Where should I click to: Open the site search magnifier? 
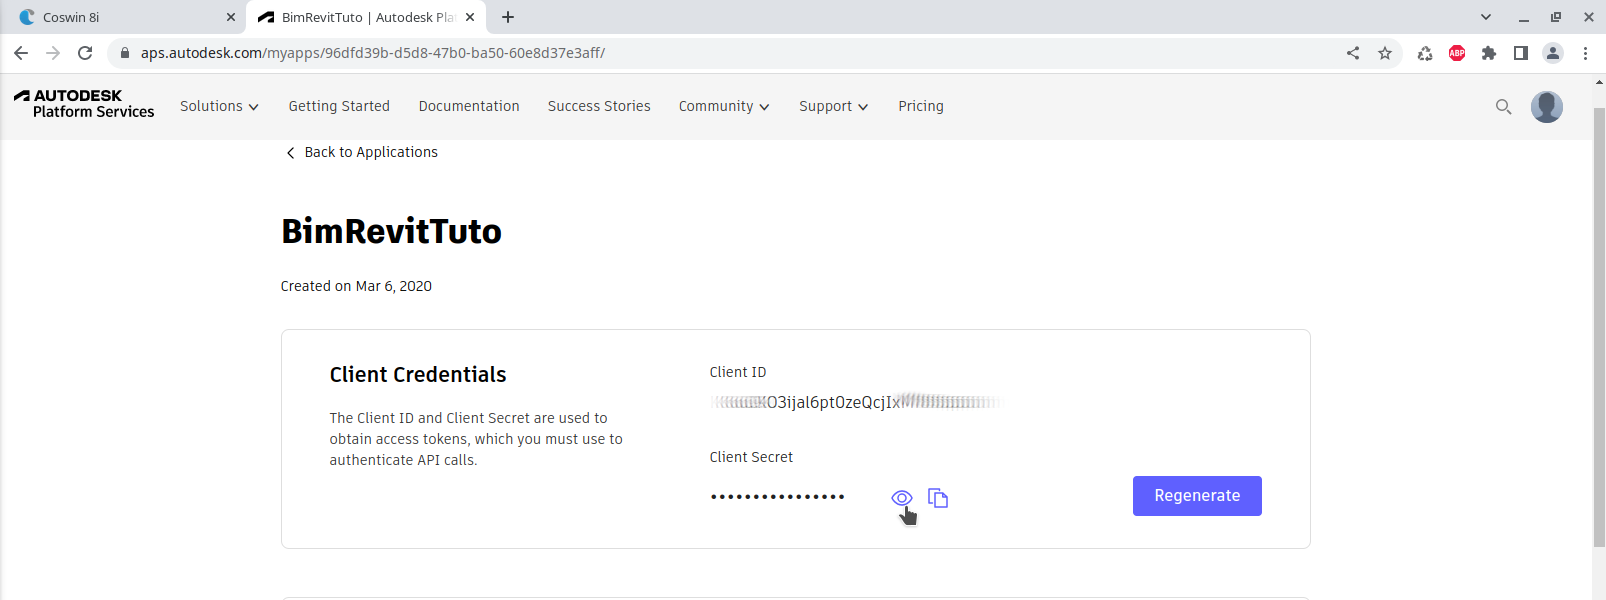(x=1503, y=107)
